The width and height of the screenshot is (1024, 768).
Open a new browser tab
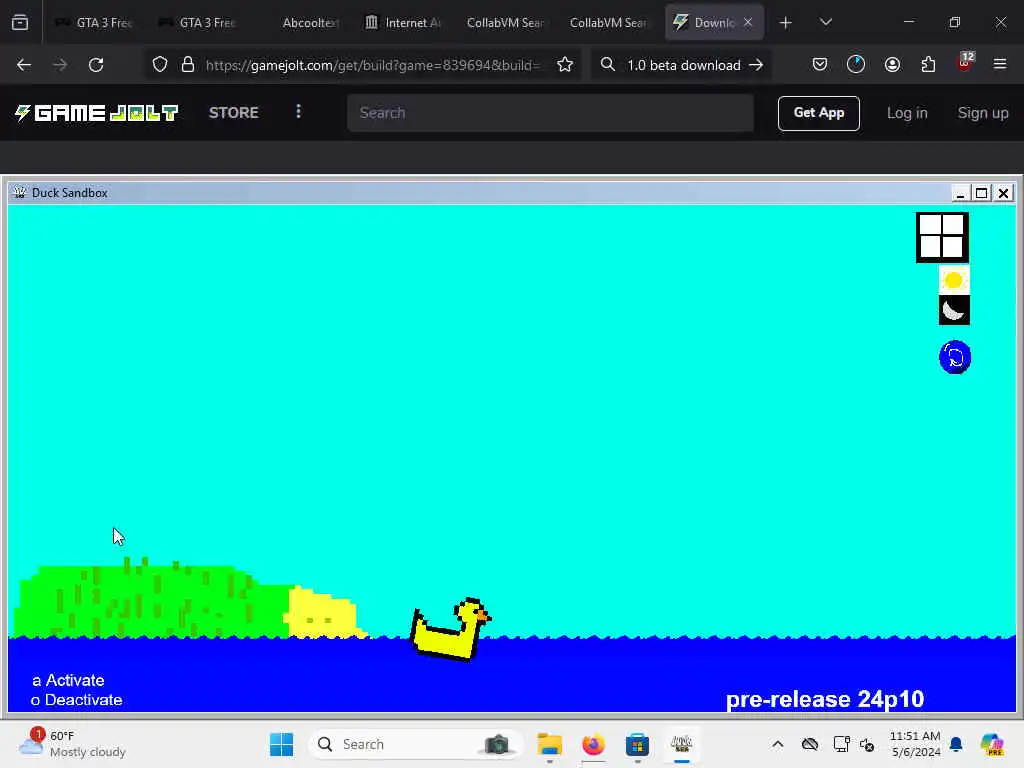(x=786, y=23)
